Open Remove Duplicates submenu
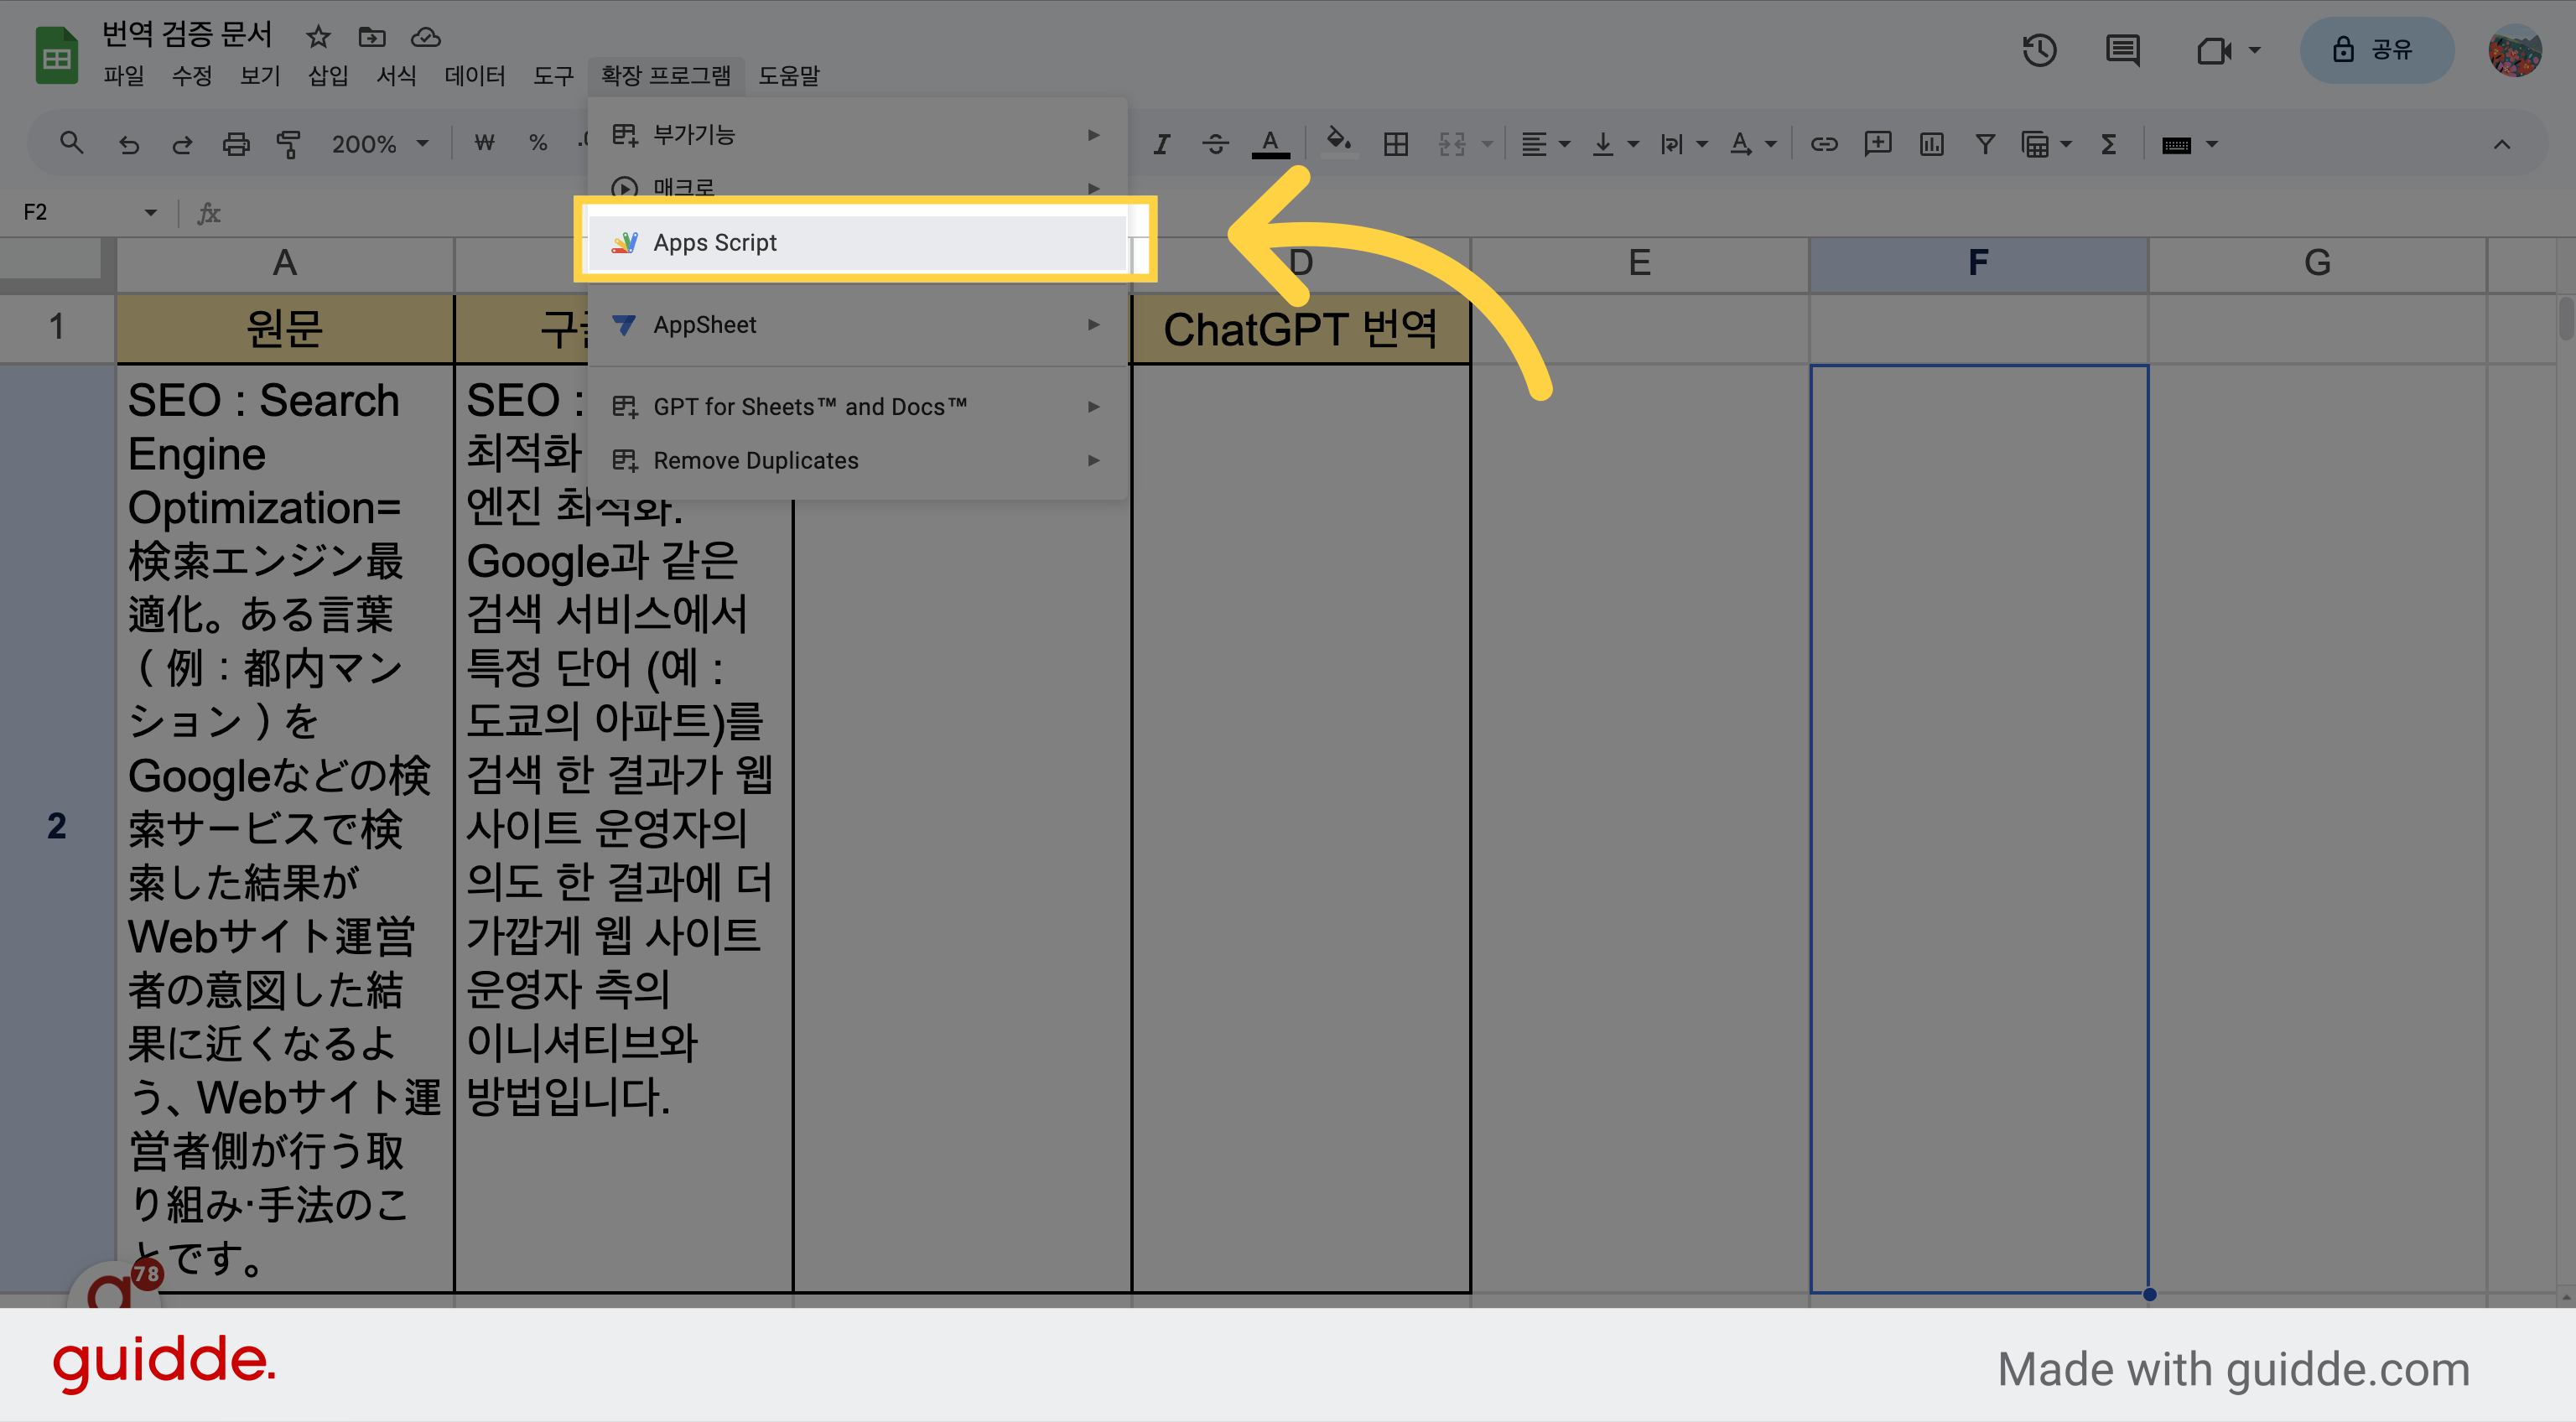2576x1422 pixels. [858, 460]
